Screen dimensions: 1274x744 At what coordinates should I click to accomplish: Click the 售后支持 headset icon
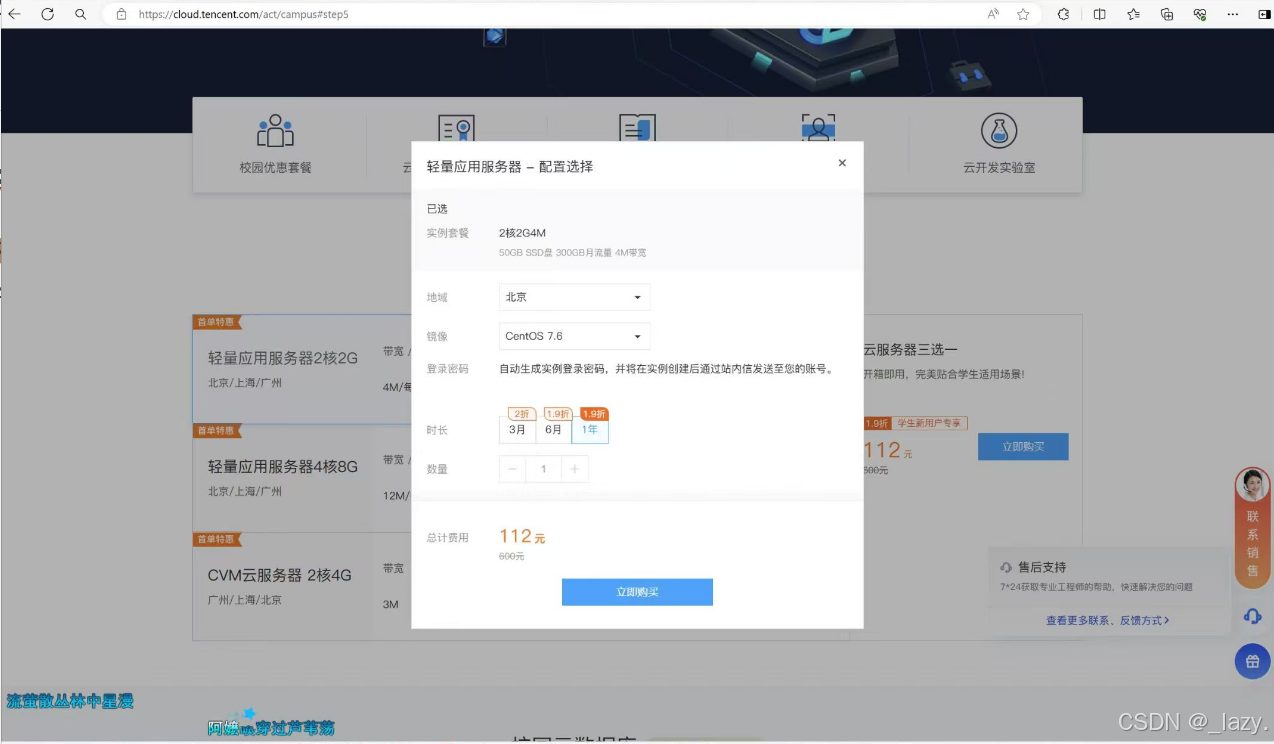coord(1006,567)
